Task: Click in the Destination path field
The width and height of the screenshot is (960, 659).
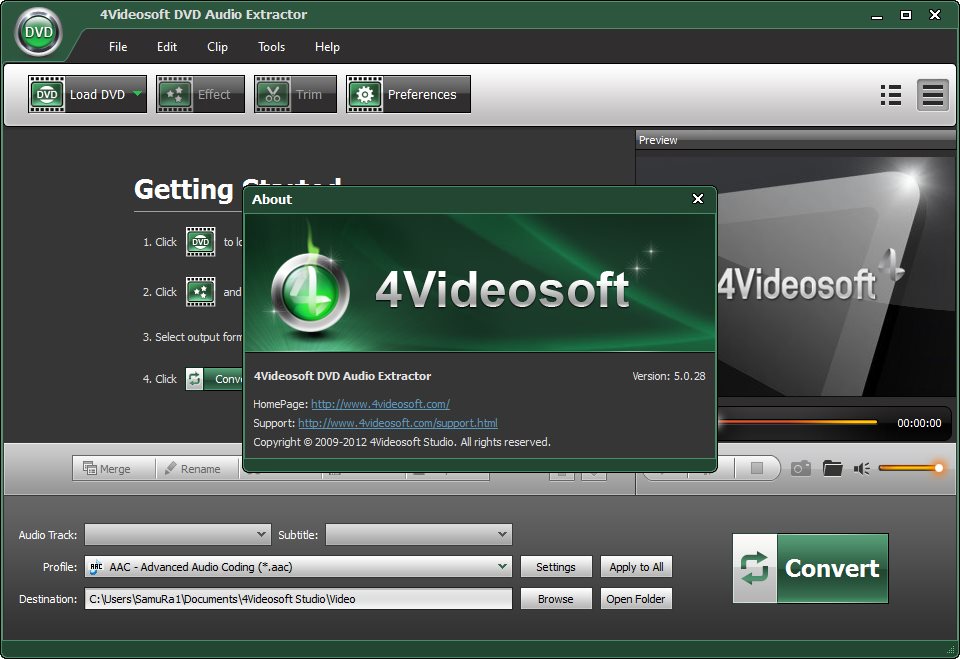Action: coord(298,598)
